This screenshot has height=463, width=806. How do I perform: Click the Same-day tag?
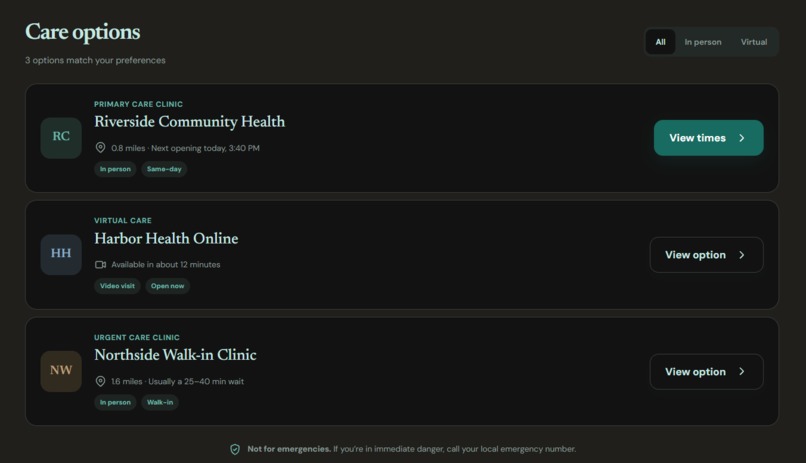(164, 169)
